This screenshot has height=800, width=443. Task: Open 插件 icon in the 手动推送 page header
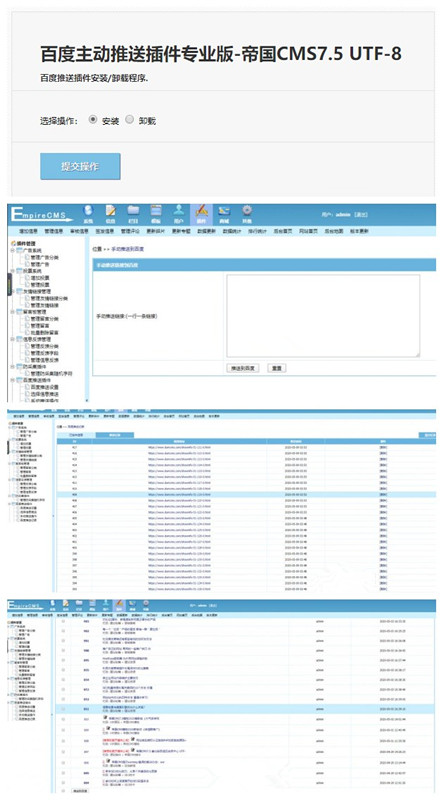[x=201, y=214]
